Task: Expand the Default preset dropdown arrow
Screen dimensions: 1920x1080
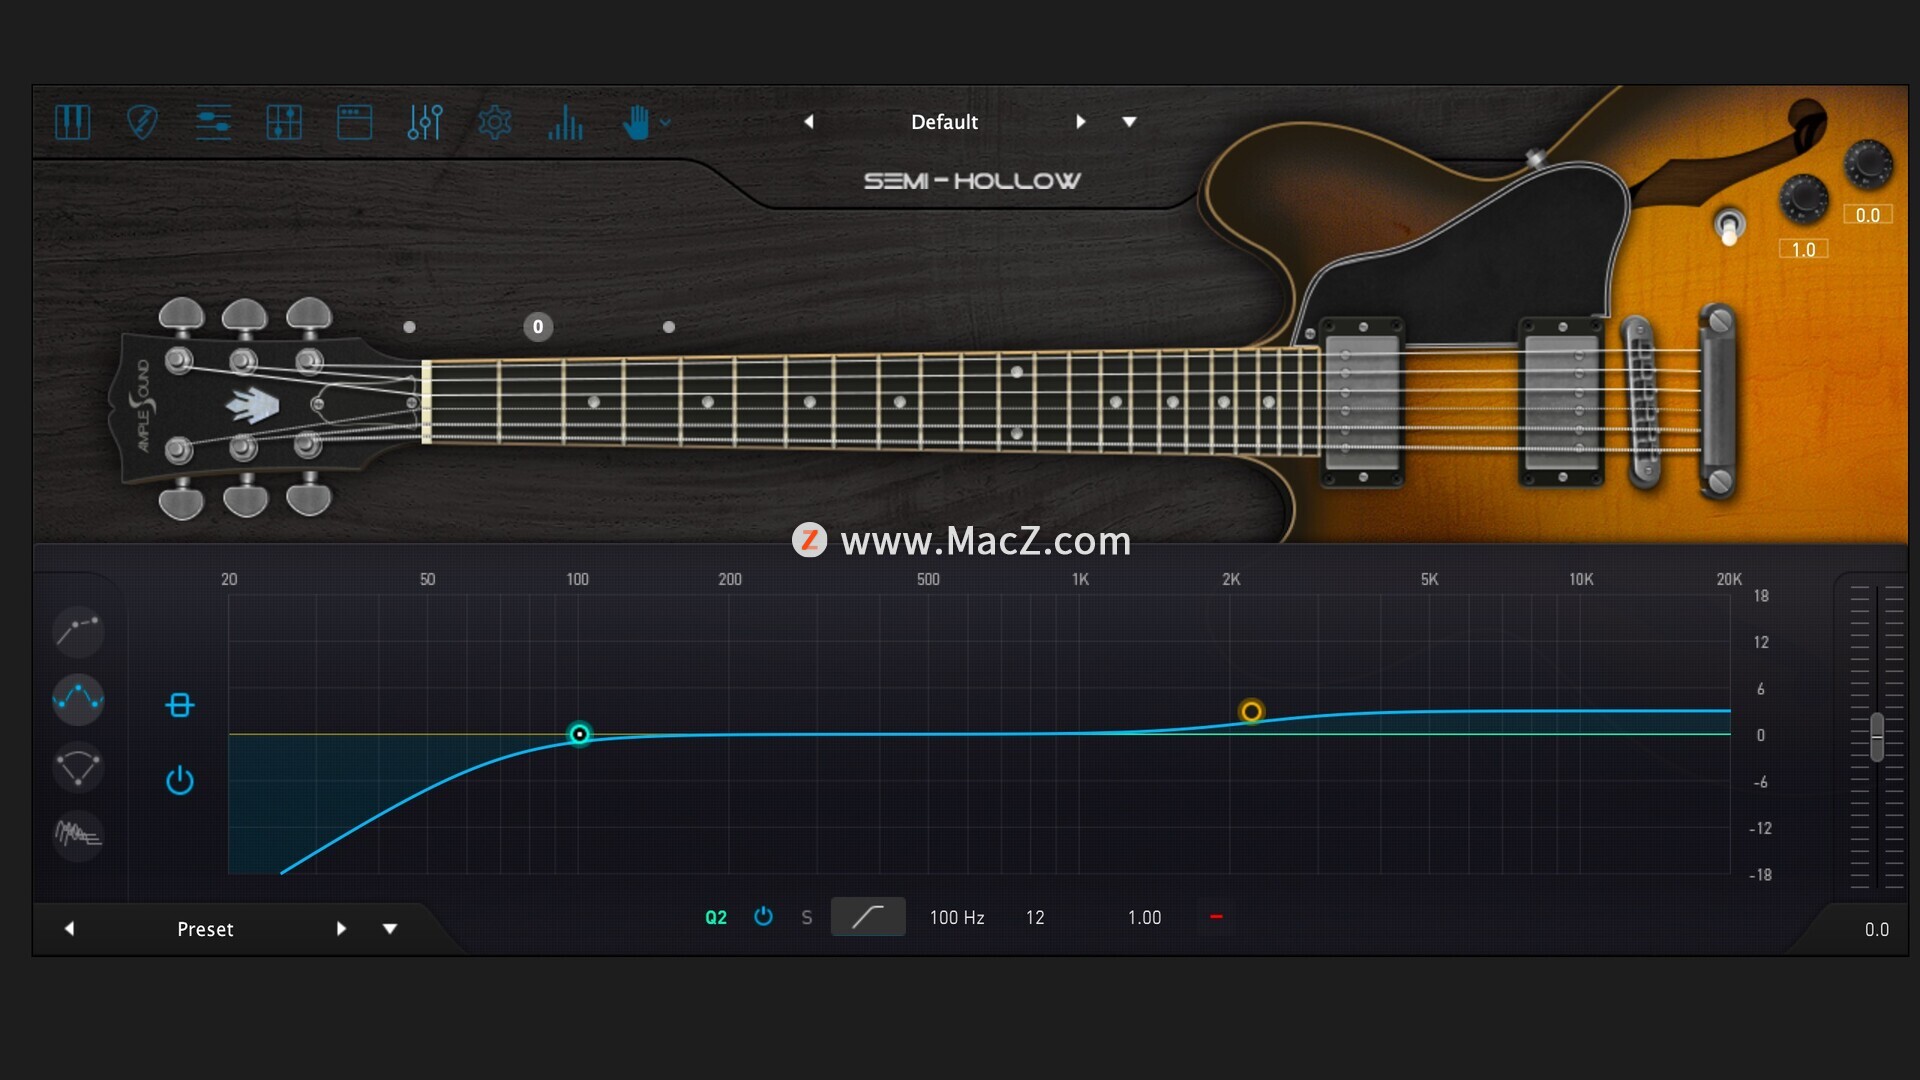Action: tap(1130, 122)
